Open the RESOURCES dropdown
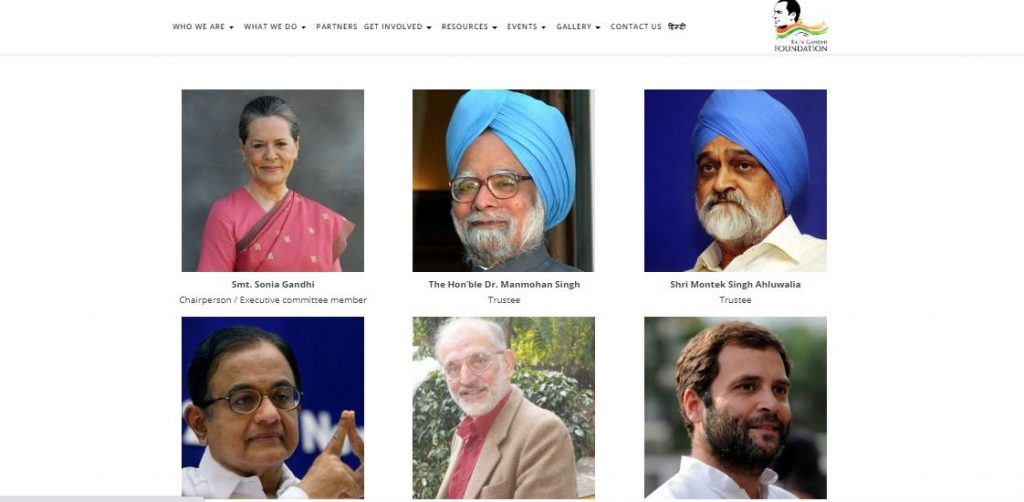 point(469,27)
